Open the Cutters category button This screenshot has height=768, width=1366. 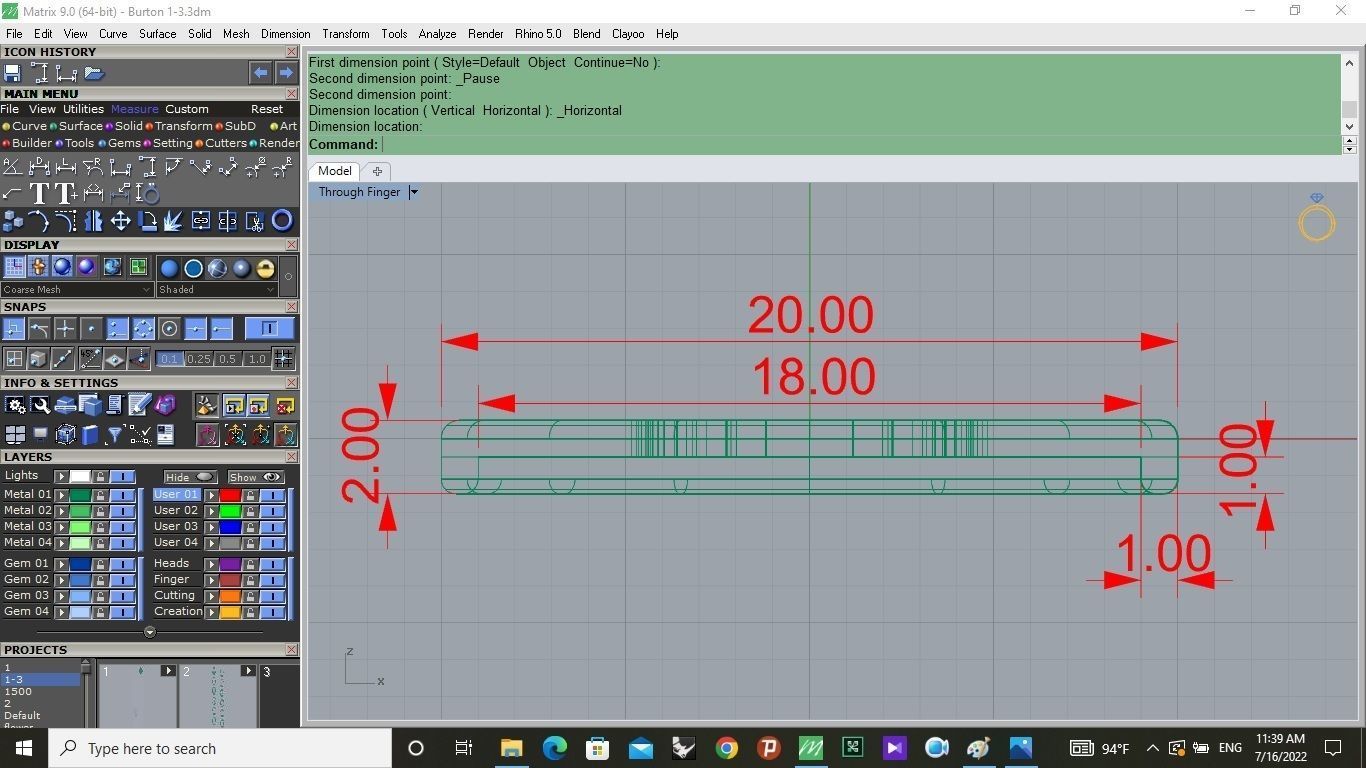(221, 143)
